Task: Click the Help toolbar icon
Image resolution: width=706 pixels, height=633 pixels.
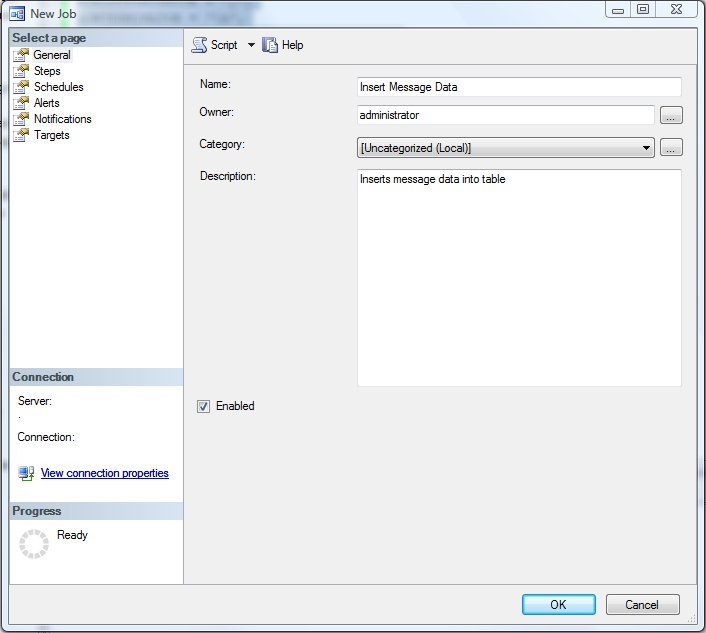Action: pyautogui.click(x=270, y=45)
